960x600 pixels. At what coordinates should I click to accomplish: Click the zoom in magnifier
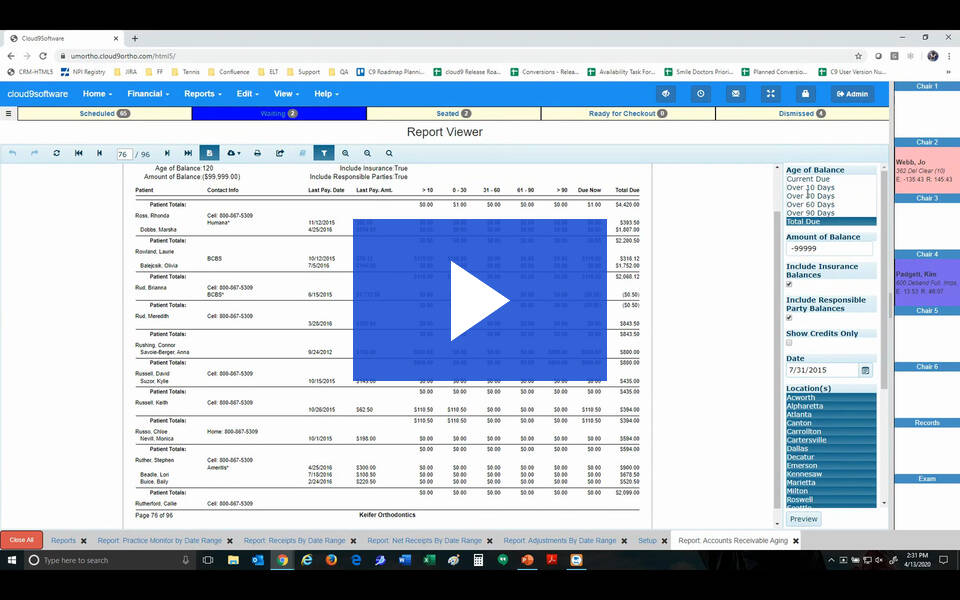(x=345, y=153)
